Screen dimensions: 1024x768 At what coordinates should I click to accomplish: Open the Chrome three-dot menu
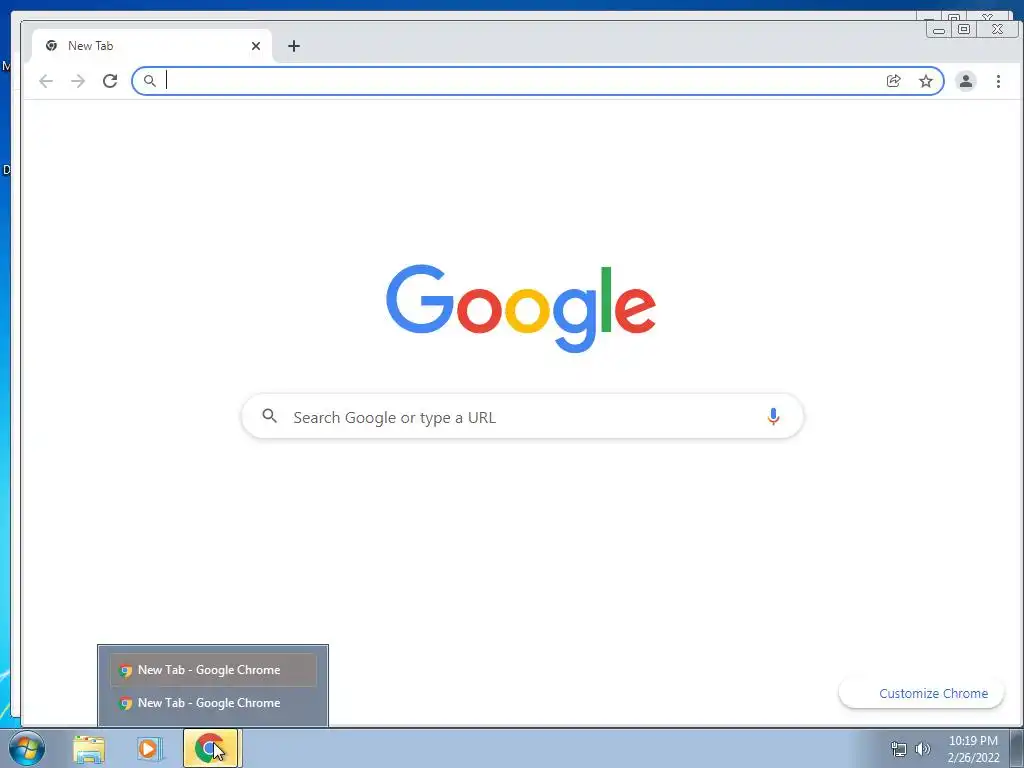(998, 81)
